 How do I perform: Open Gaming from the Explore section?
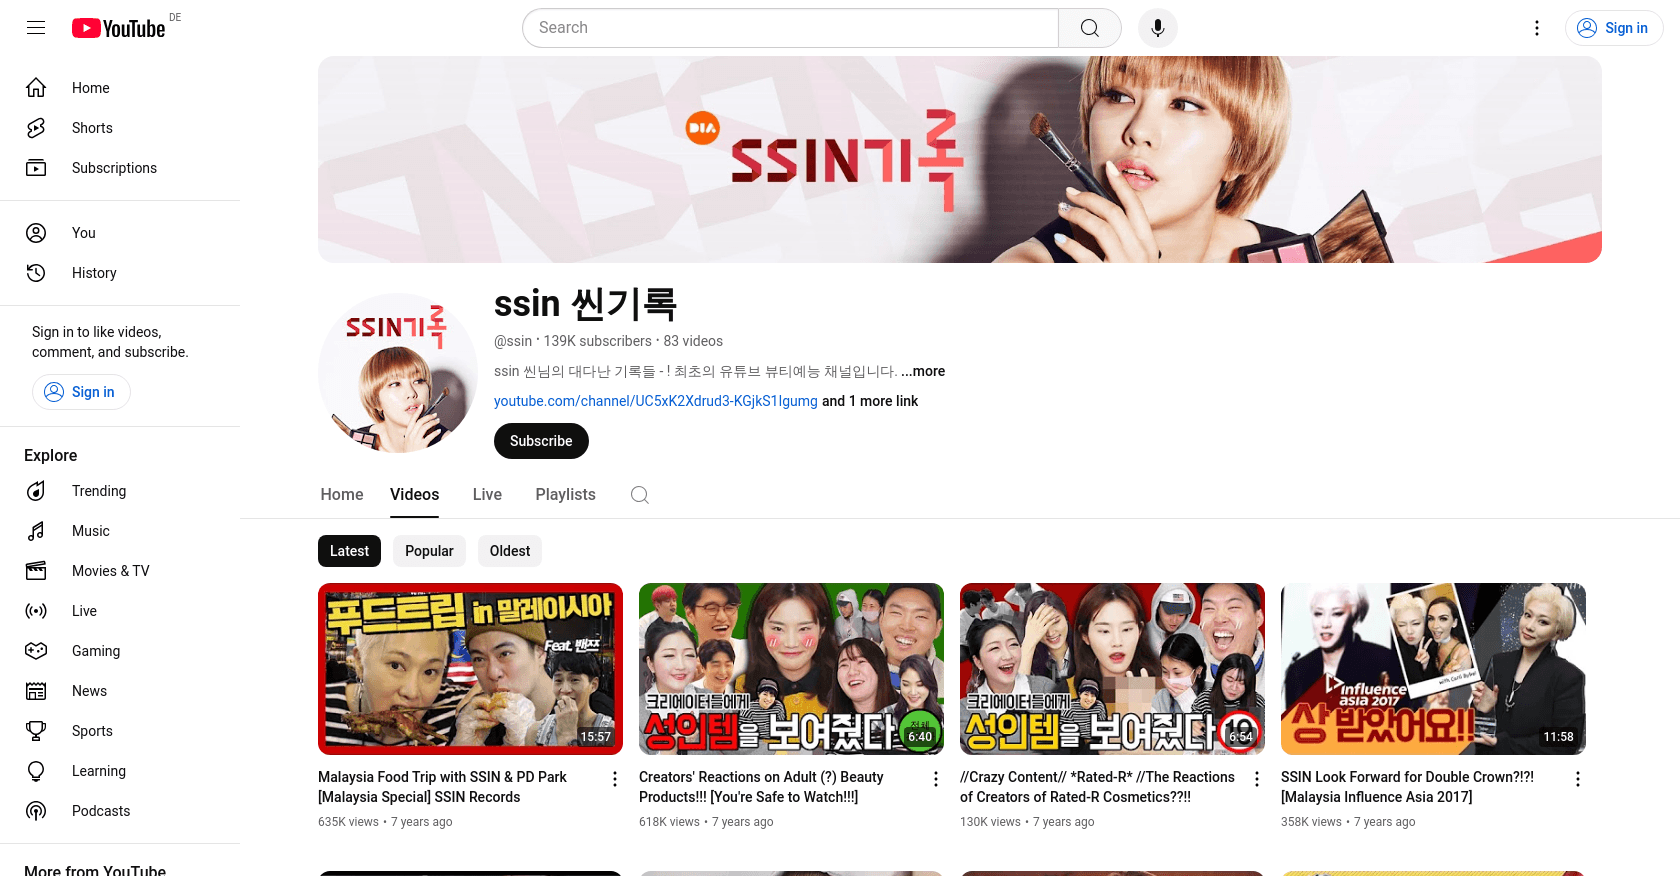(96, 651)
